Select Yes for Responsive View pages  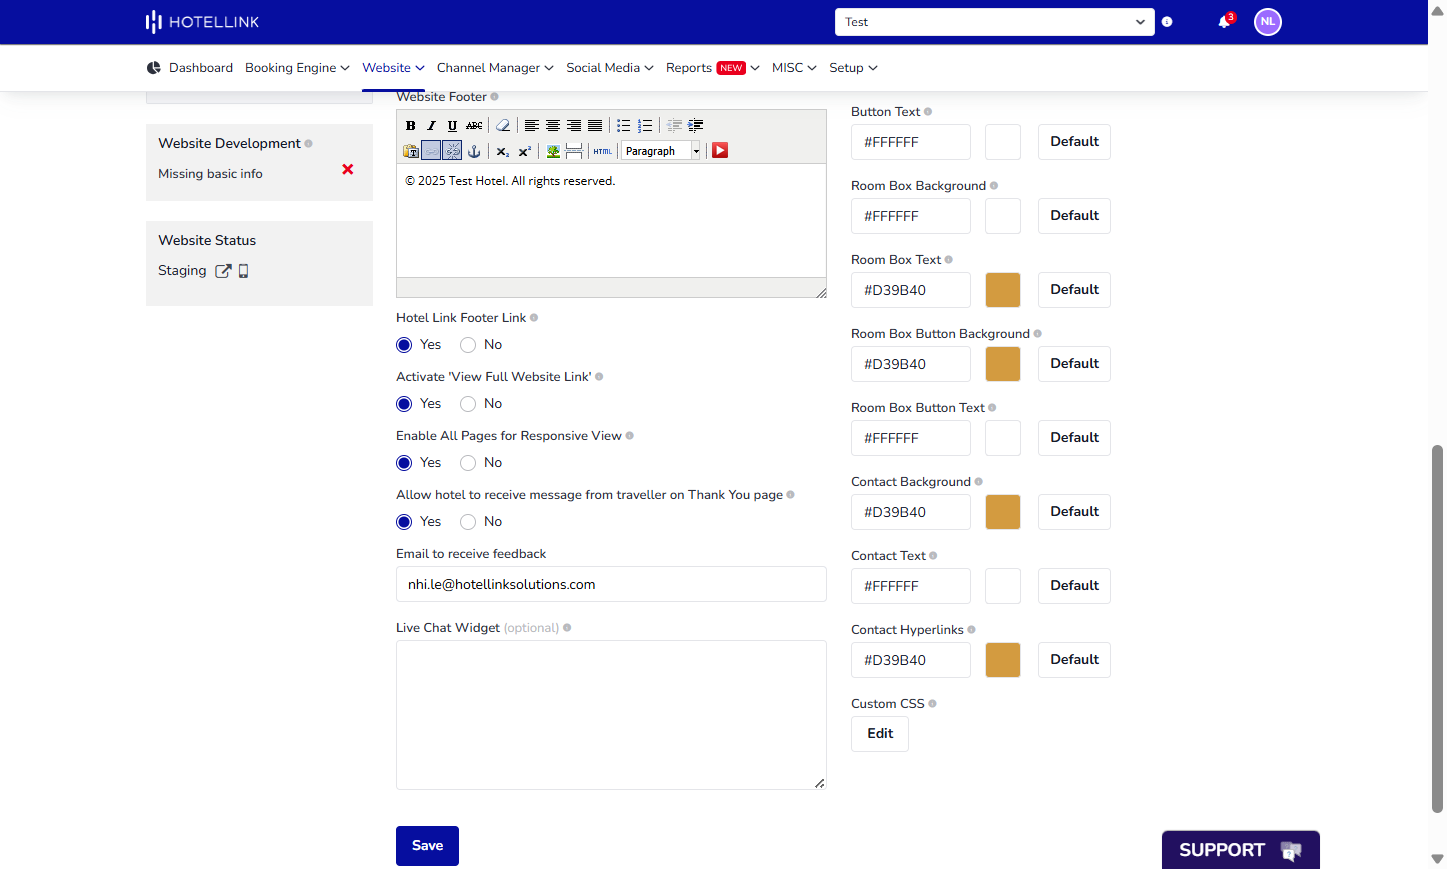[x=404, y=463]
